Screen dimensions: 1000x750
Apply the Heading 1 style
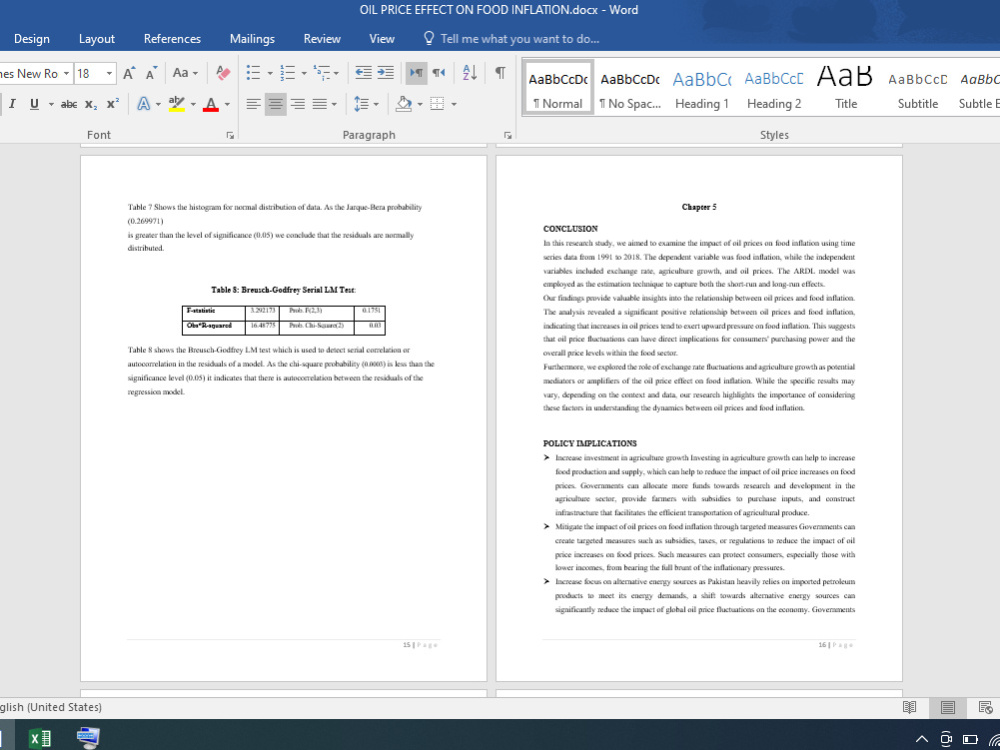coord(702,88)
